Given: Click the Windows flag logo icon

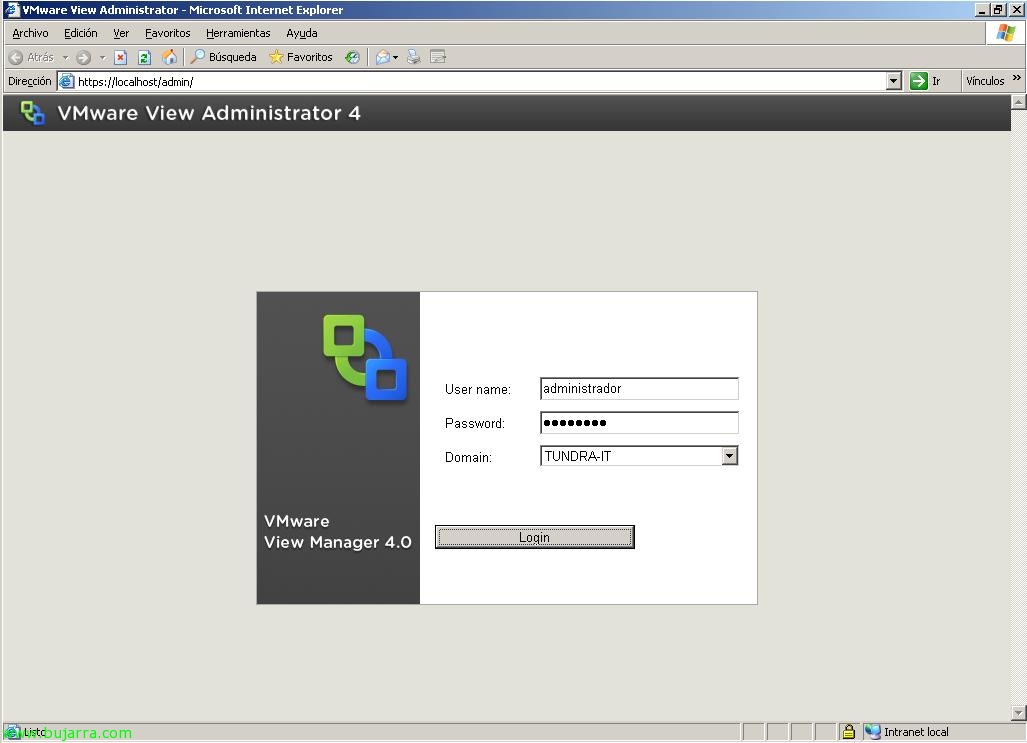Looking at the screenshot, I should point(1005,33).
